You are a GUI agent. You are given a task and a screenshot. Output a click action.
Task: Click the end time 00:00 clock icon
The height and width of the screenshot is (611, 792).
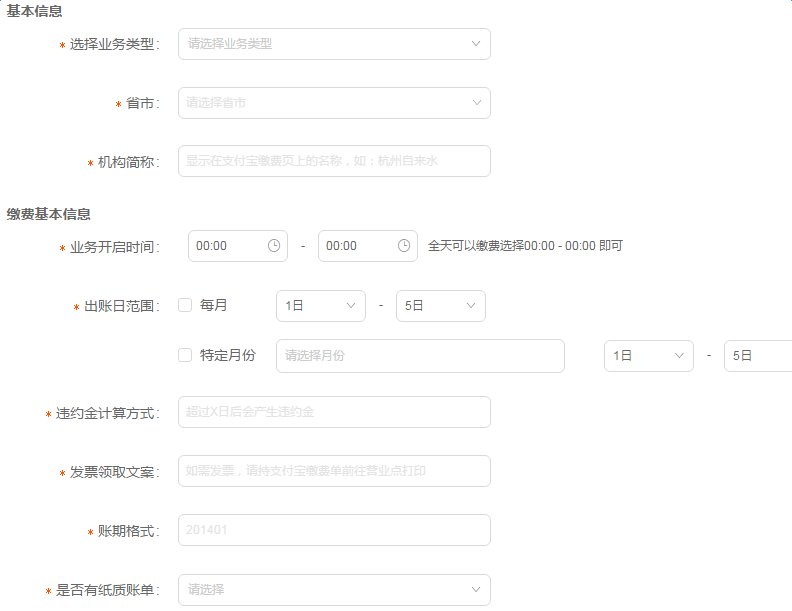(404, 246)
